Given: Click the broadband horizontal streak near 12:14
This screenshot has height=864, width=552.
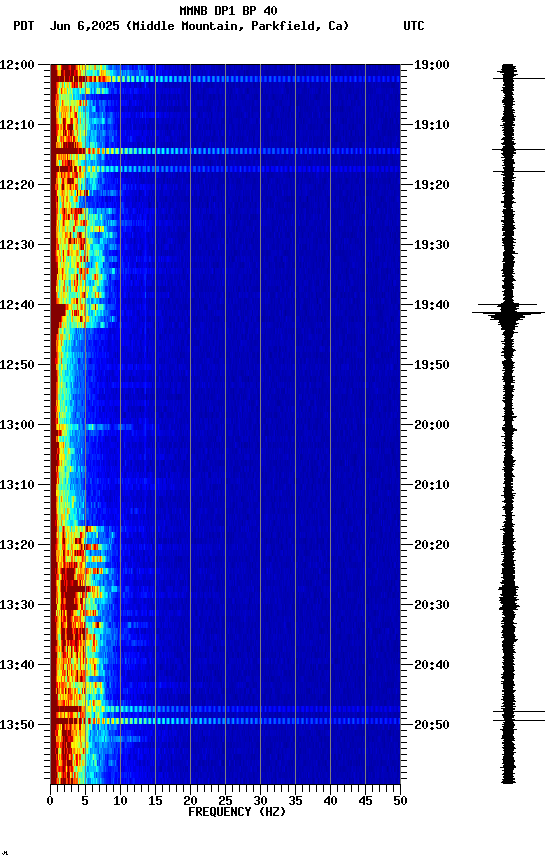Looking at the screenshot, I should pyautogui.click(x=225, y=151).
